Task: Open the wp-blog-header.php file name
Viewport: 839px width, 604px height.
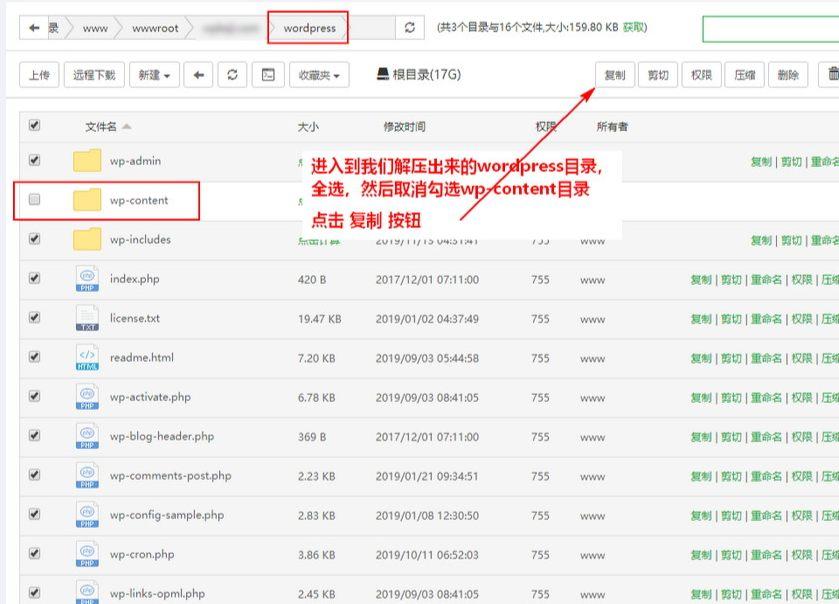Action: (162, 437)
